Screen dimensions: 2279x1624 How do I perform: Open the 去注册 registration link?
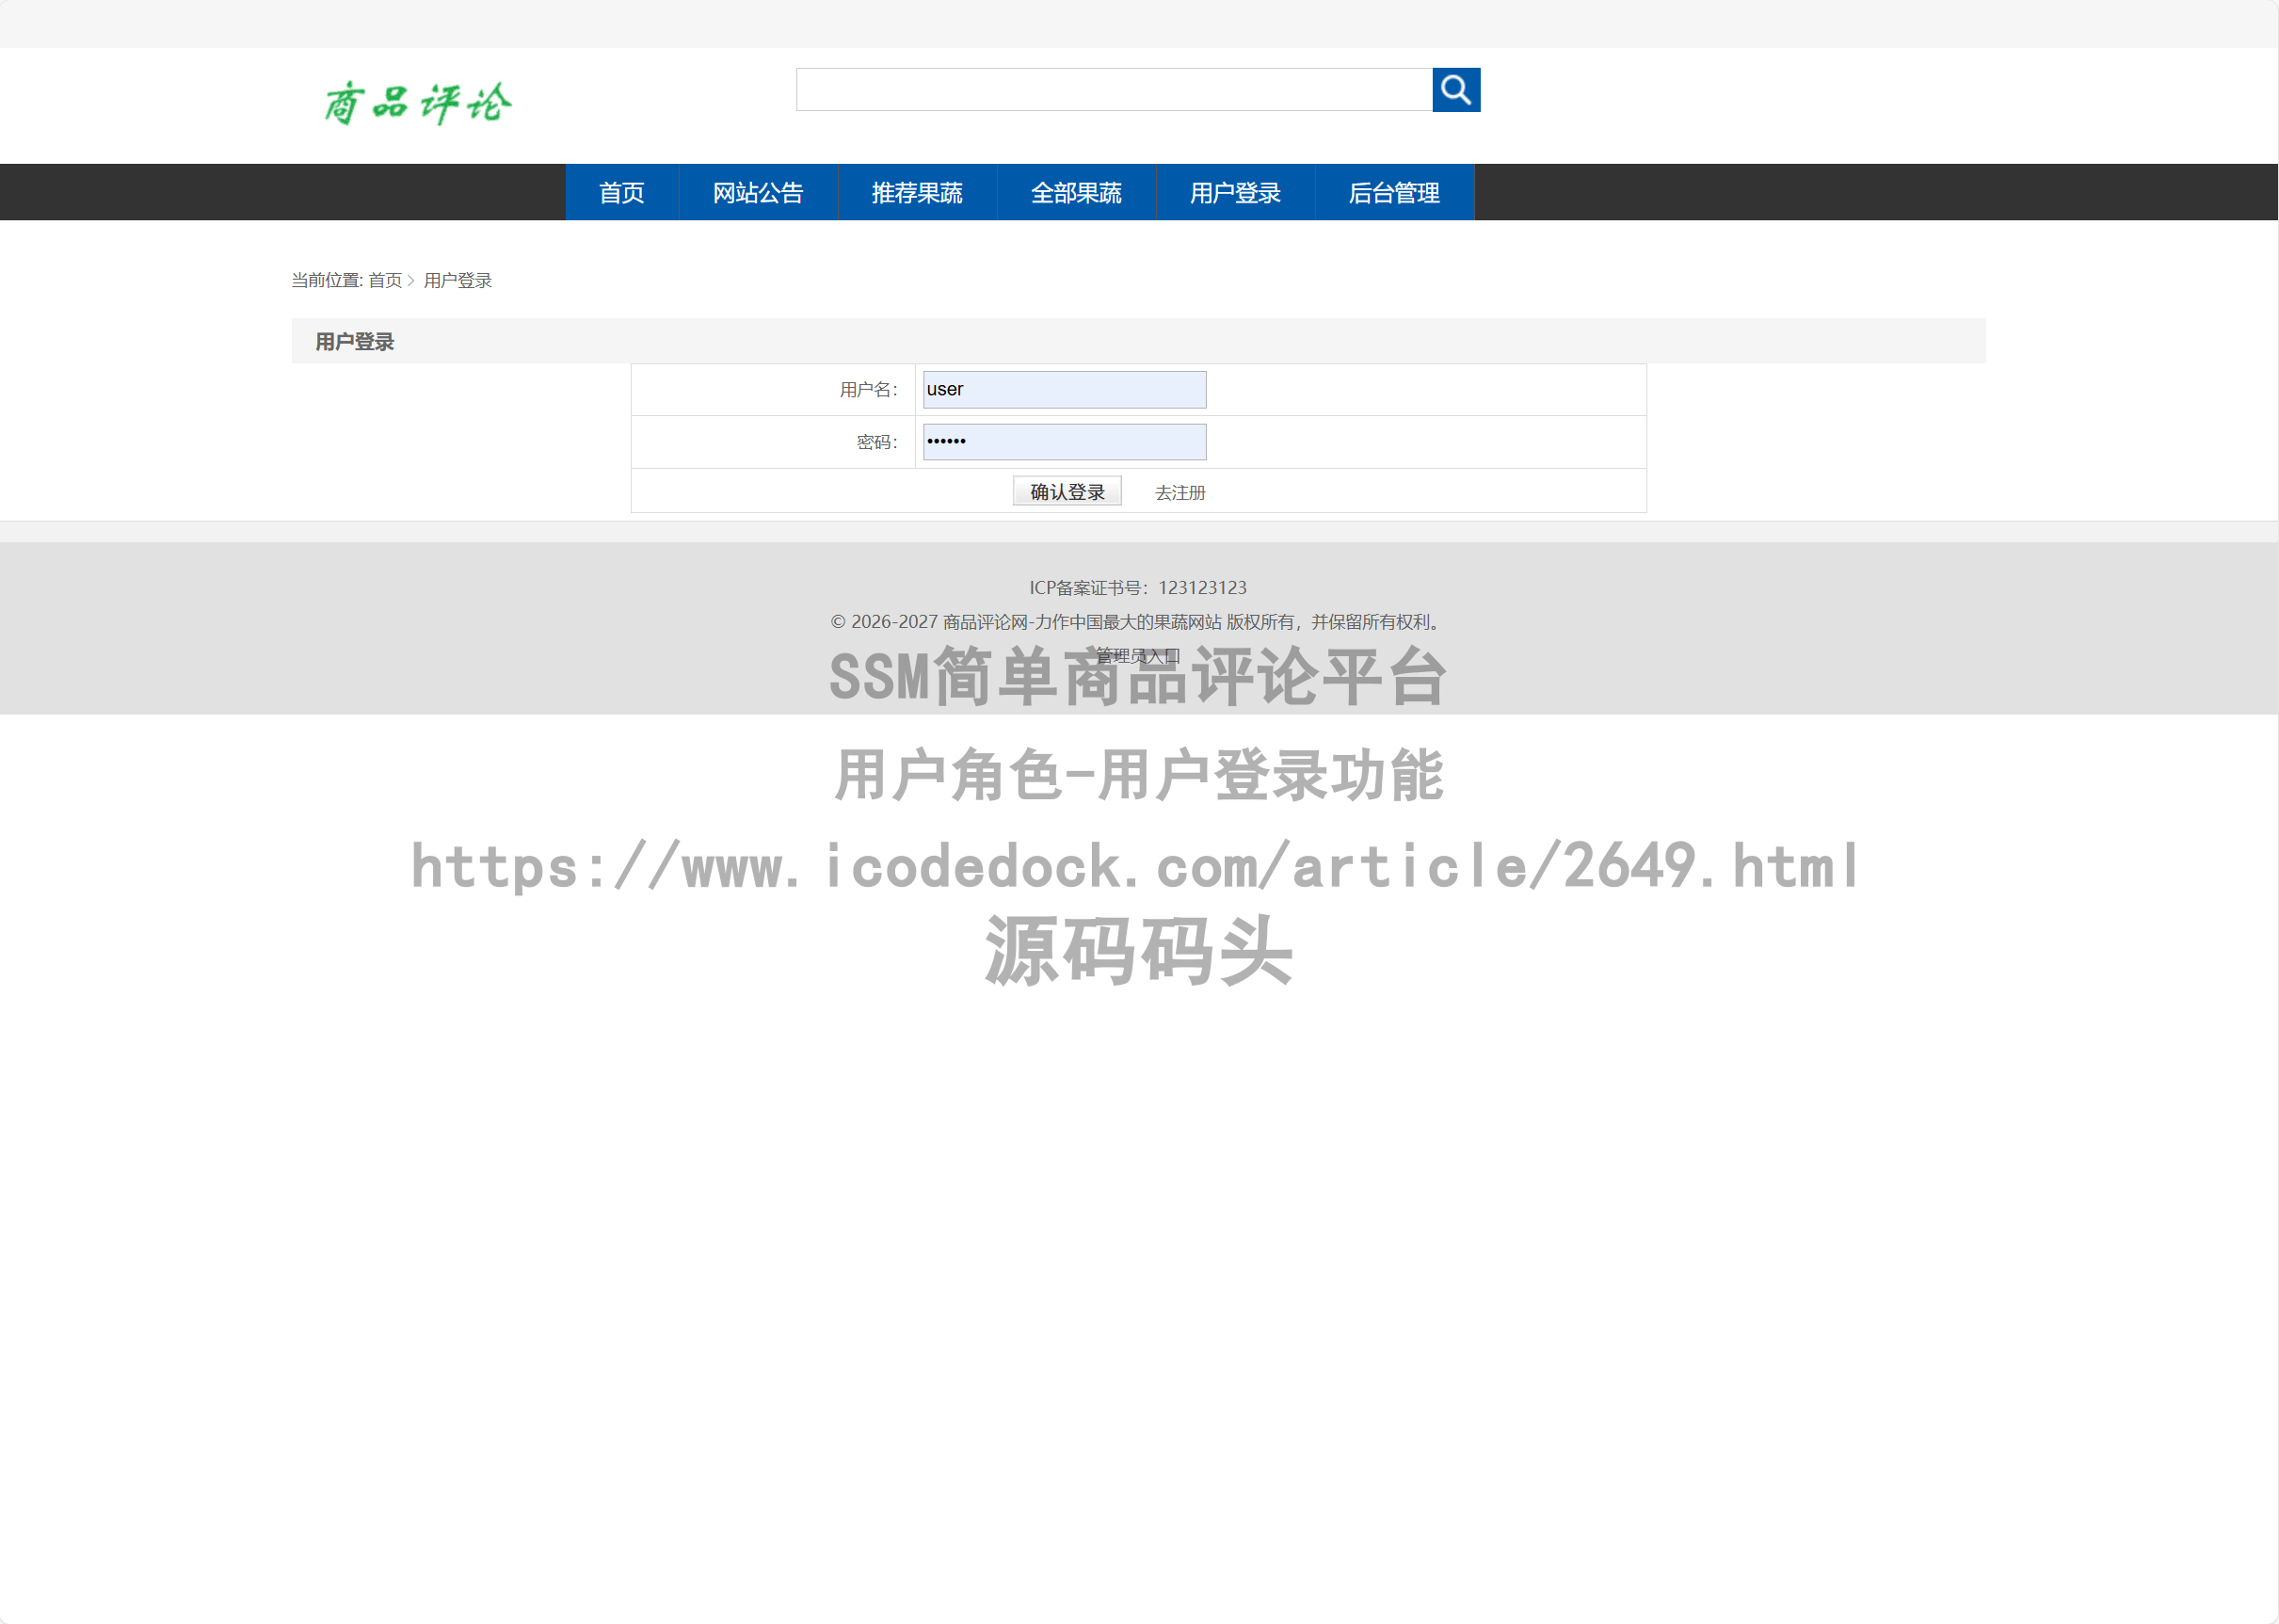coord(1180,492)
